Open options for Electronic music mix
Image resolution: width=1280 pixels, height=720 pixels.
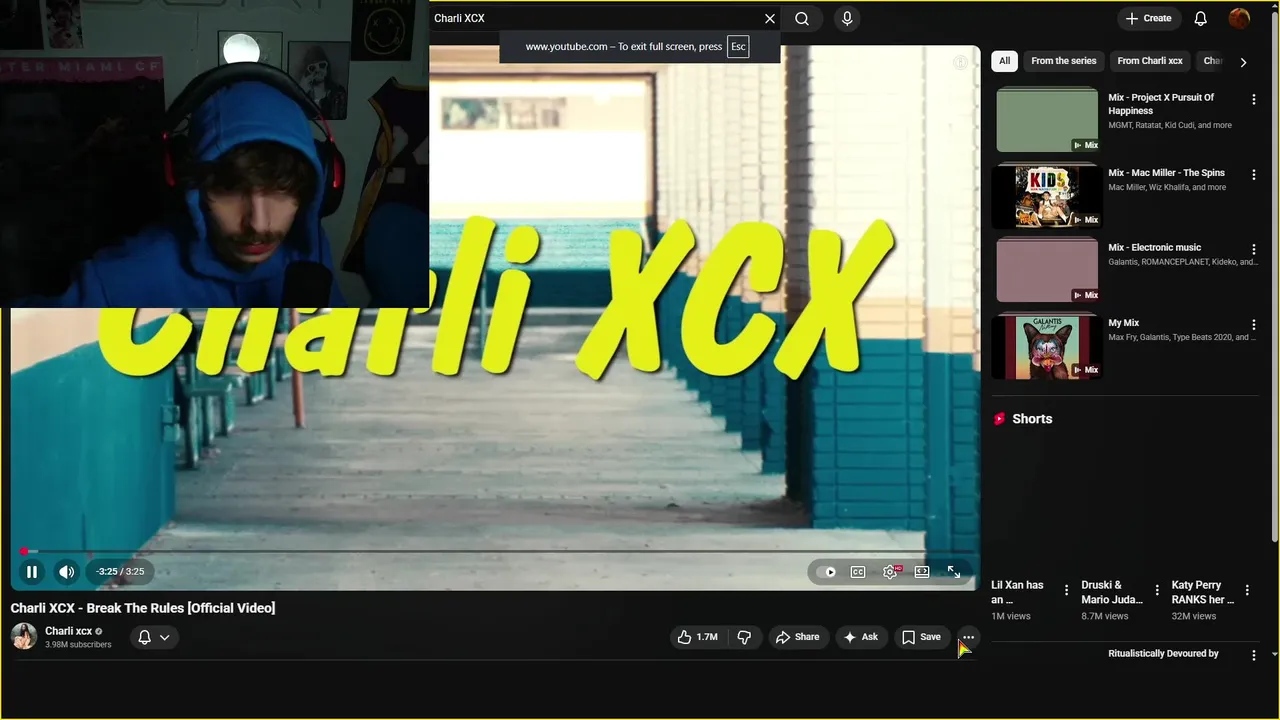point(1253,249)
